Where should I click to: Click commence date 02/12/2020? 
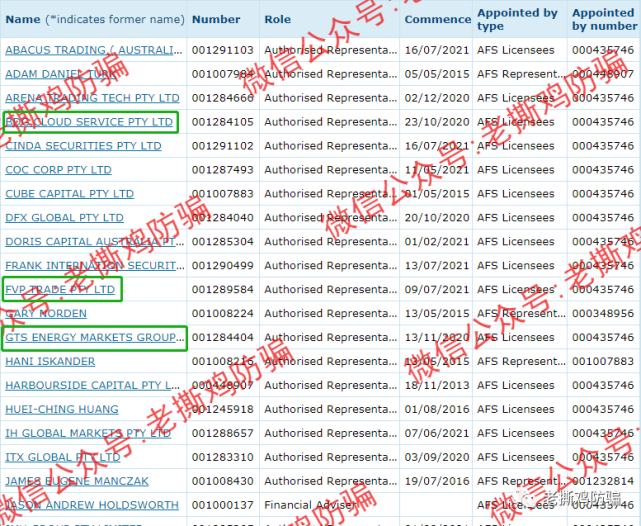point(437,98)
